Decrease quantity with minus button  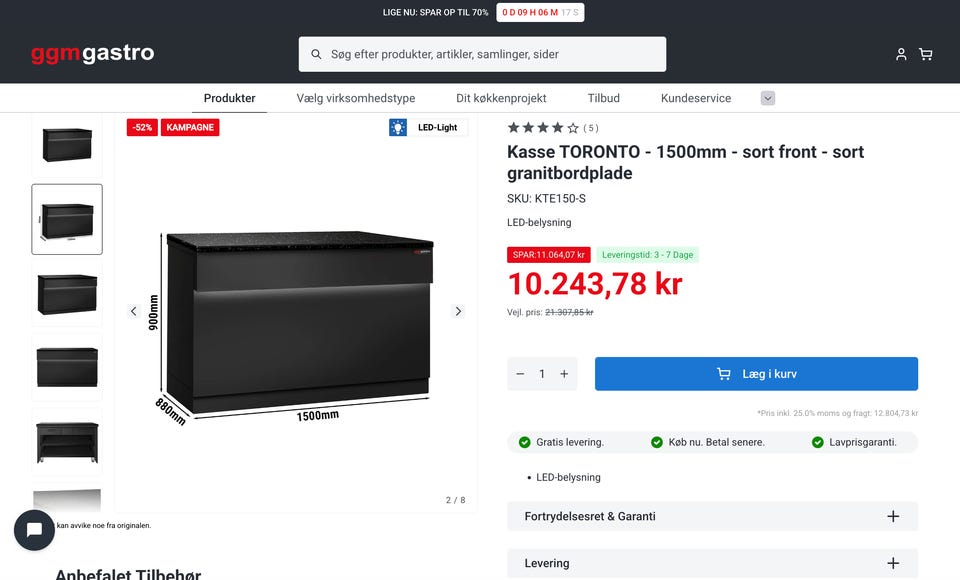coord(520,374)
